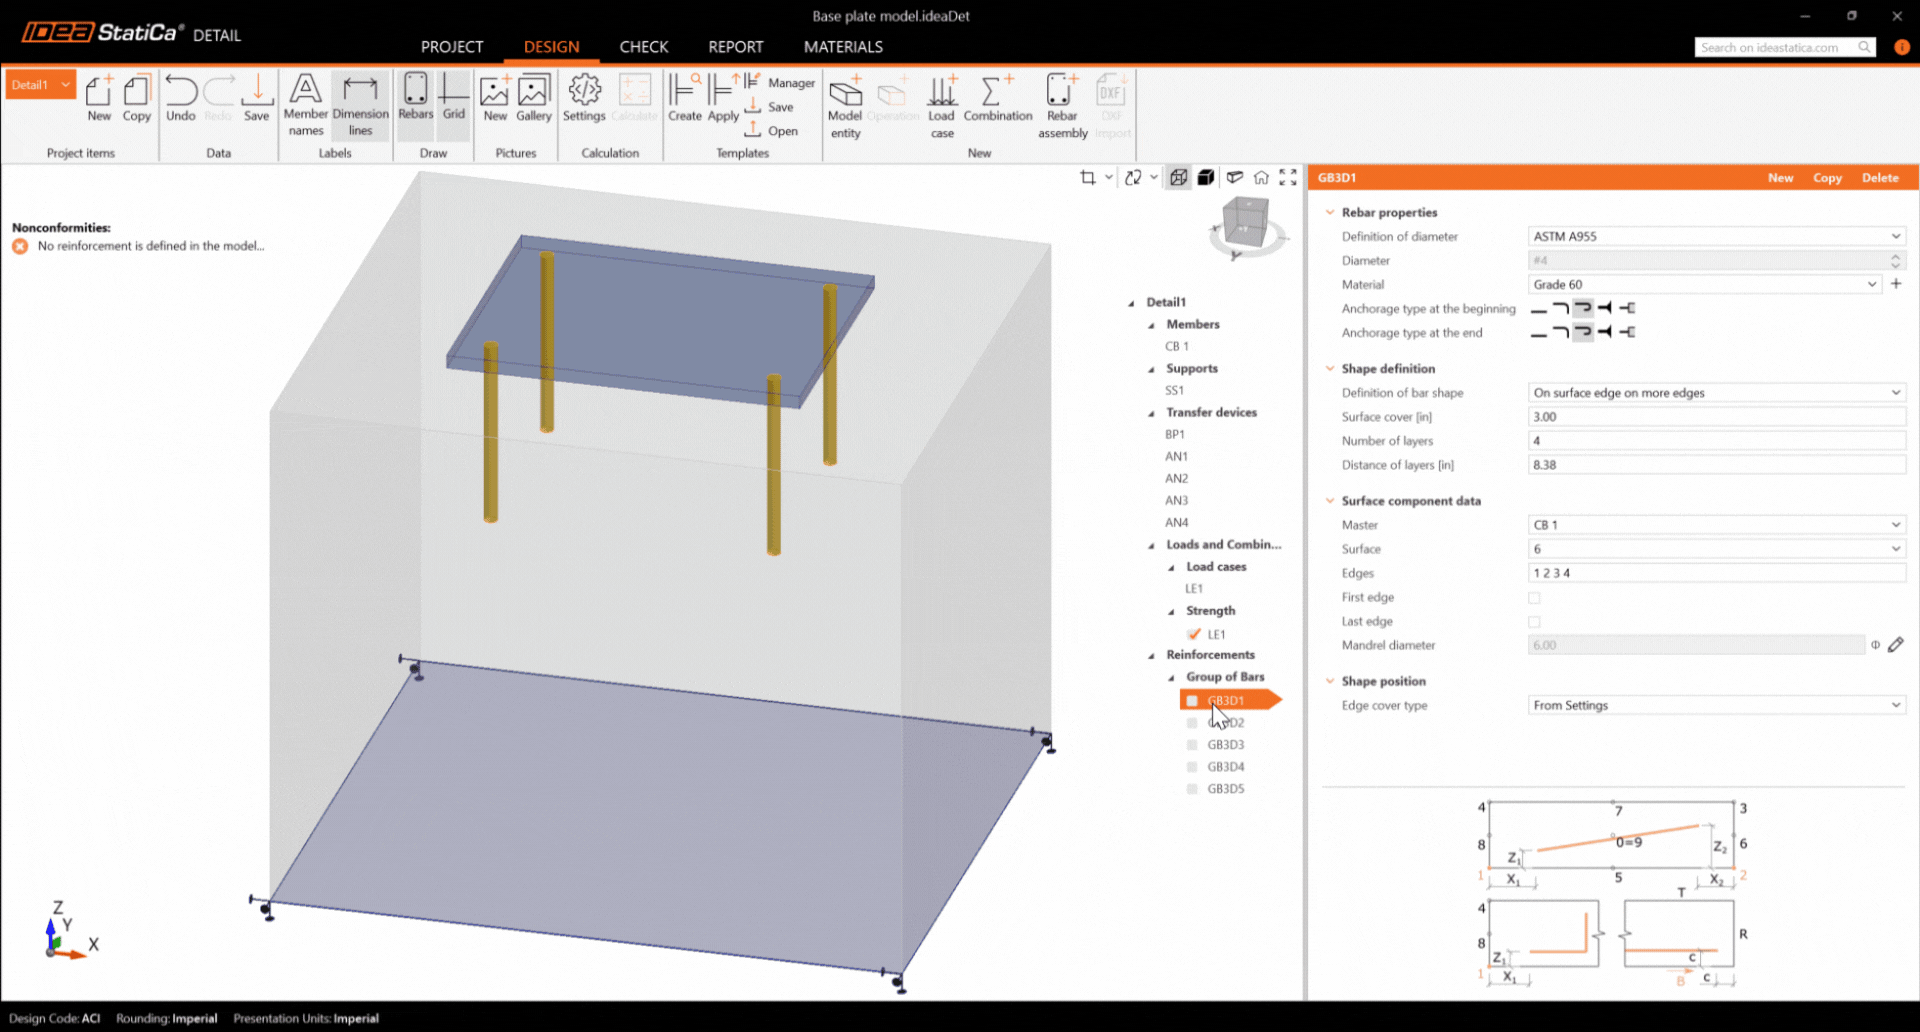Click the Delete button for GB3D1
The width and height of the screenshot is (1920, 1032).
[x=1879, y=178]
